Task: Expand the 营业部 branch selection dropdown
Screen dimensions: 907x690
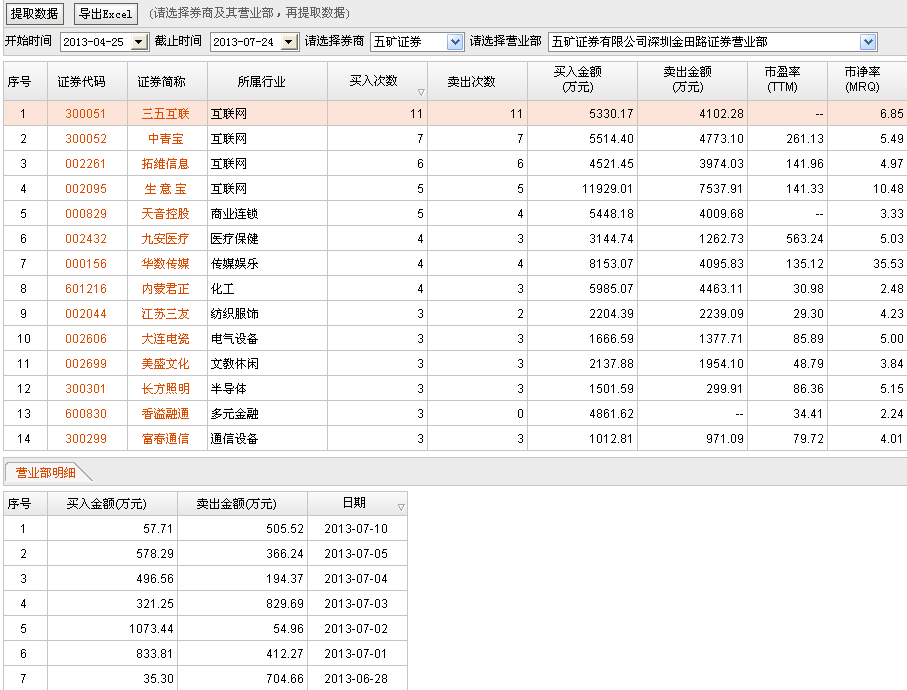Action: click(x=867, y=42)
